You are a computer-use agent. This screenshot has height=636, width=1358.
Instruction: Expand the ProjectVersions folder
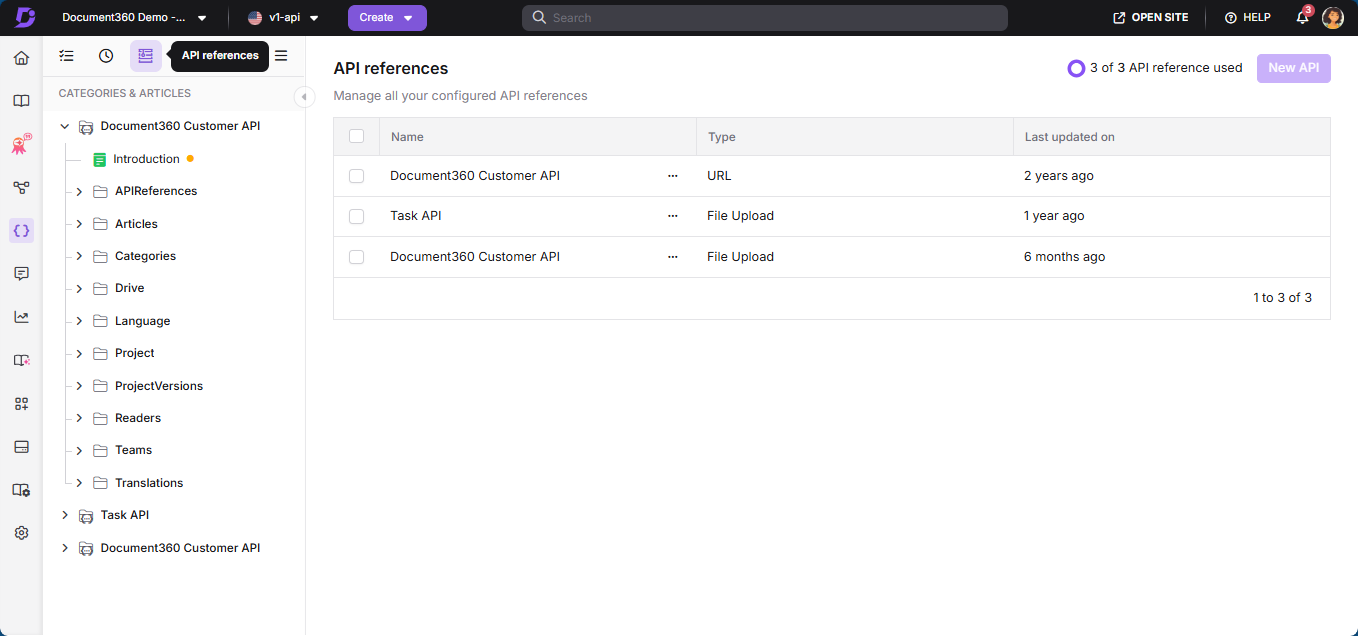coord(79,386)
